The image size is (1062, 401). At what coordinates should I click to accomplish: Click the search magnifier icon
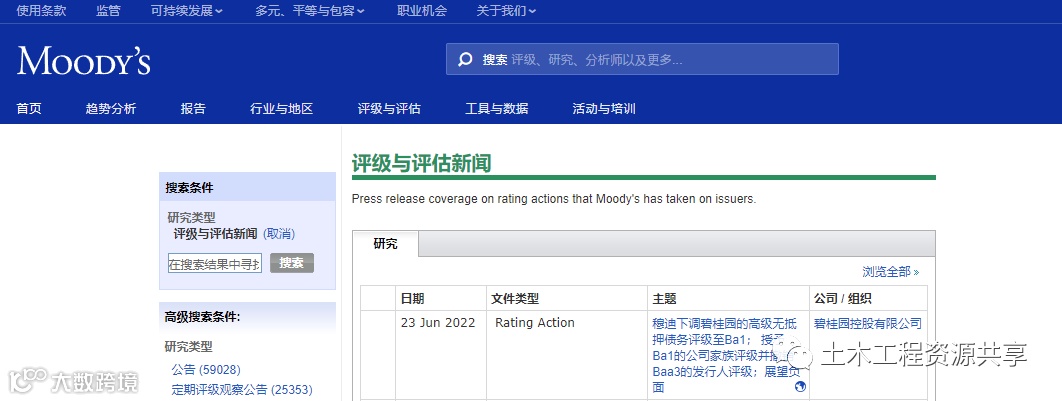coord(465,60)
